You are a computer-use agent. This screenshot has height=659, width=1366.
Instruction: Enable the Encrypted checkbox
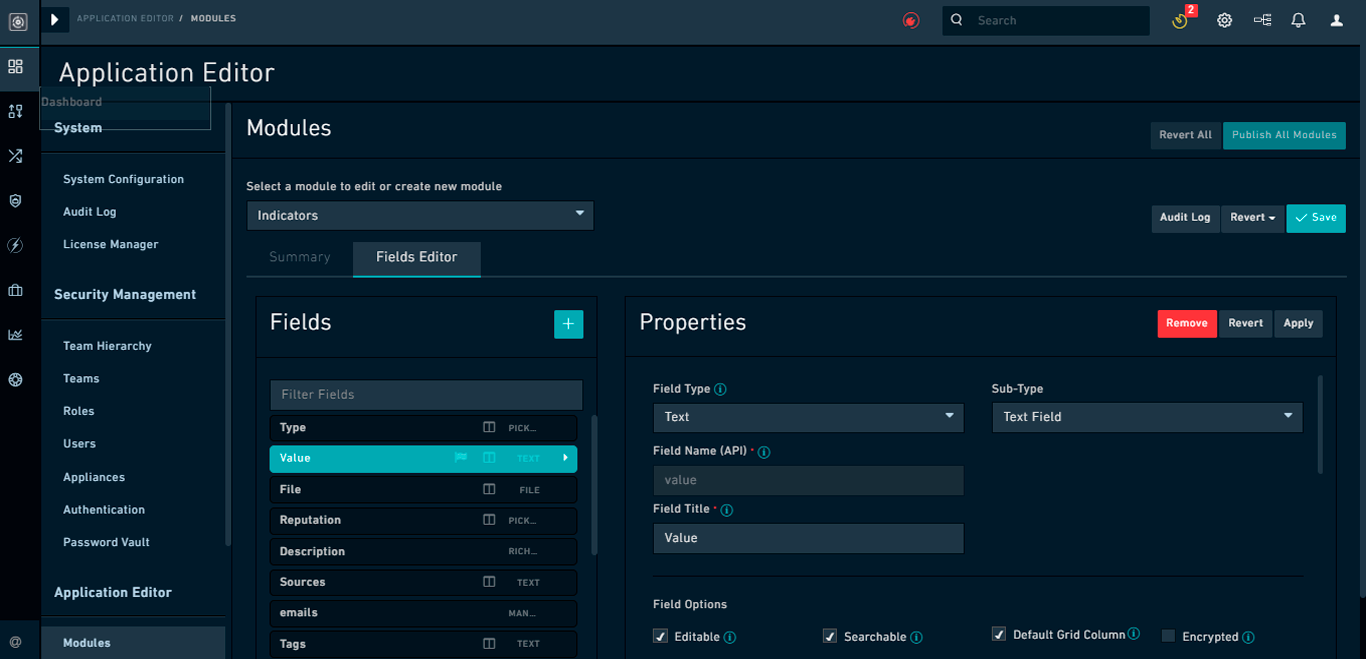click(1168, 636)
